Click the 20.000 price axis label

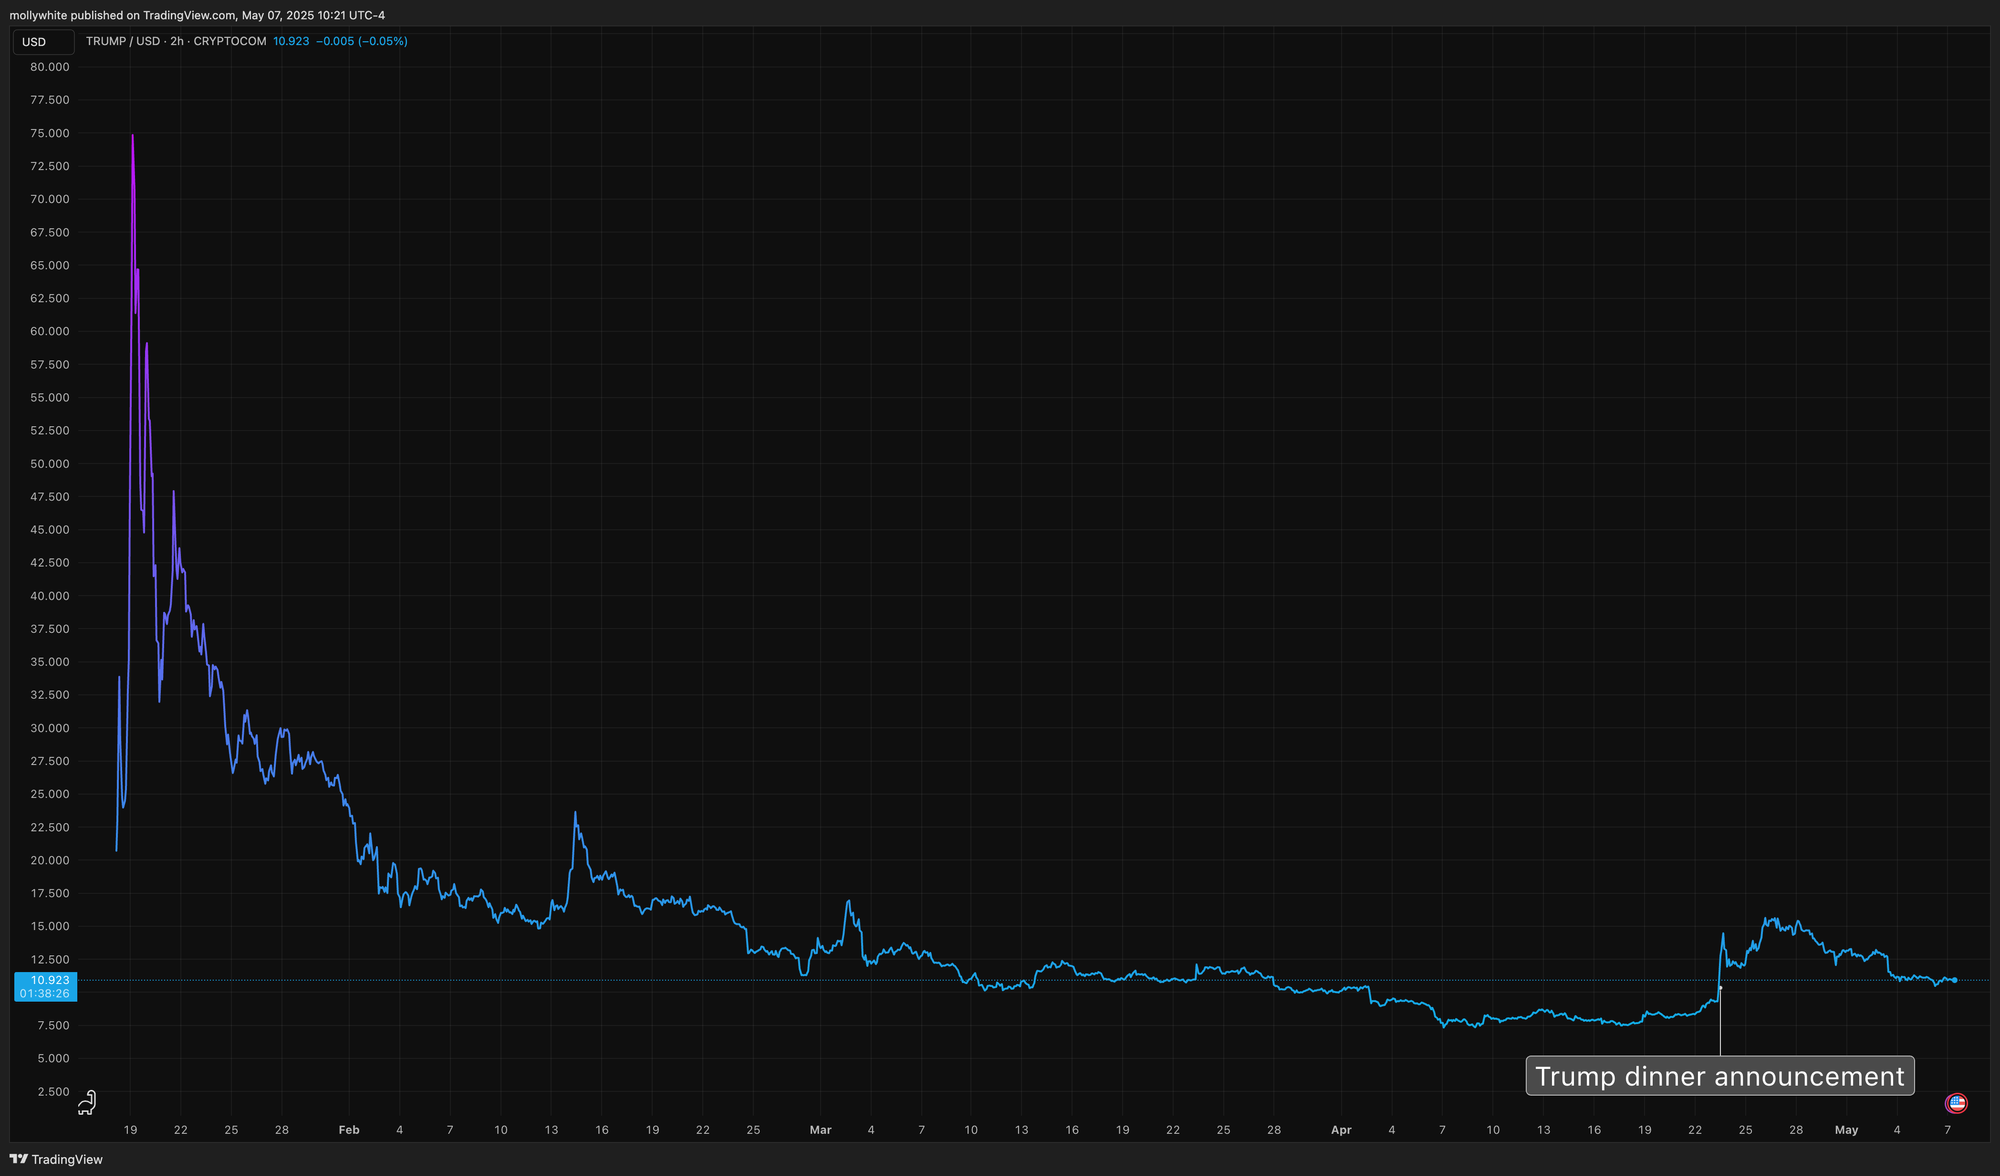point(50,860)
